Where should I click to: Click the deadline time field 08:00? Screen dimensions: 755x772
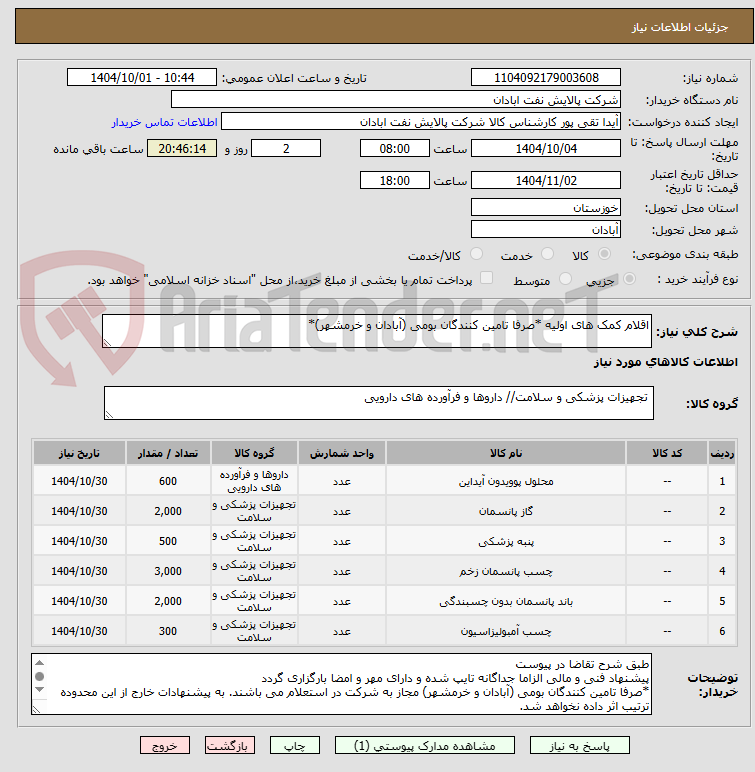(394, 148)
